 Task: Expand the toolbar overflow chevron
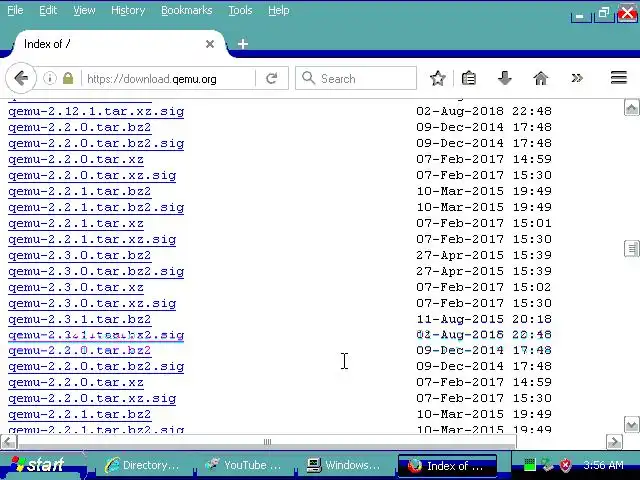(577, 78)
